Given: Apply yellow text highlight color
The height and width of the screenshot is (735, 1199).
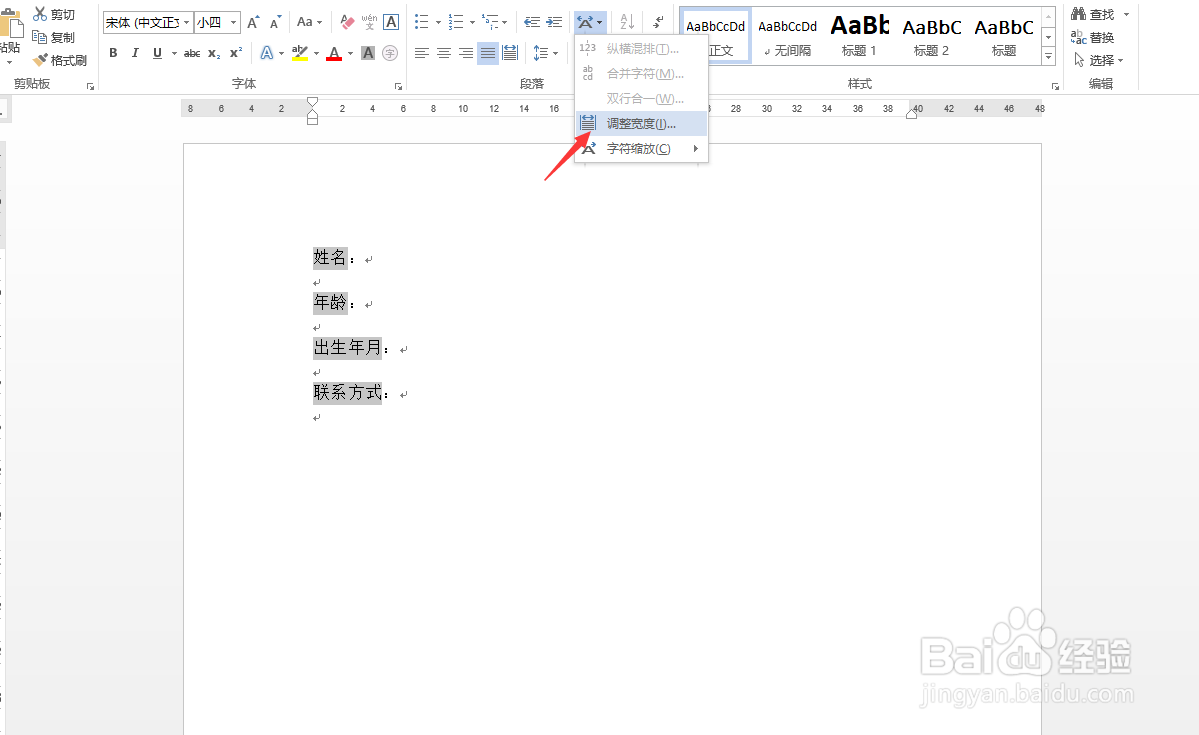Looking at the screenshot, I should [x=299, y=52].
